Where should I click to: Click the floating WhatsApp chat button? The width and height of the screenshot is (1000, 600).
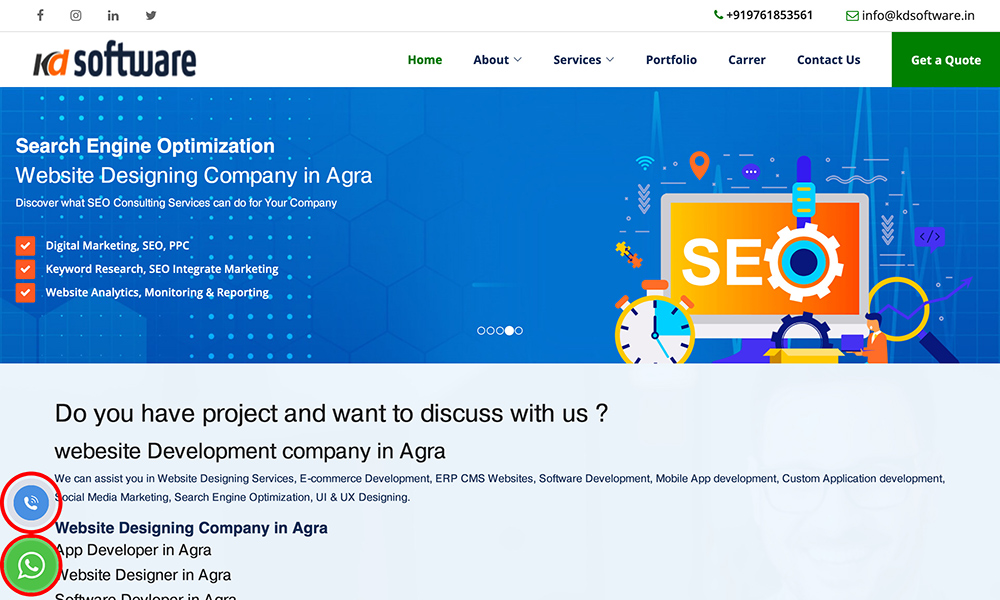click(31, 565)
